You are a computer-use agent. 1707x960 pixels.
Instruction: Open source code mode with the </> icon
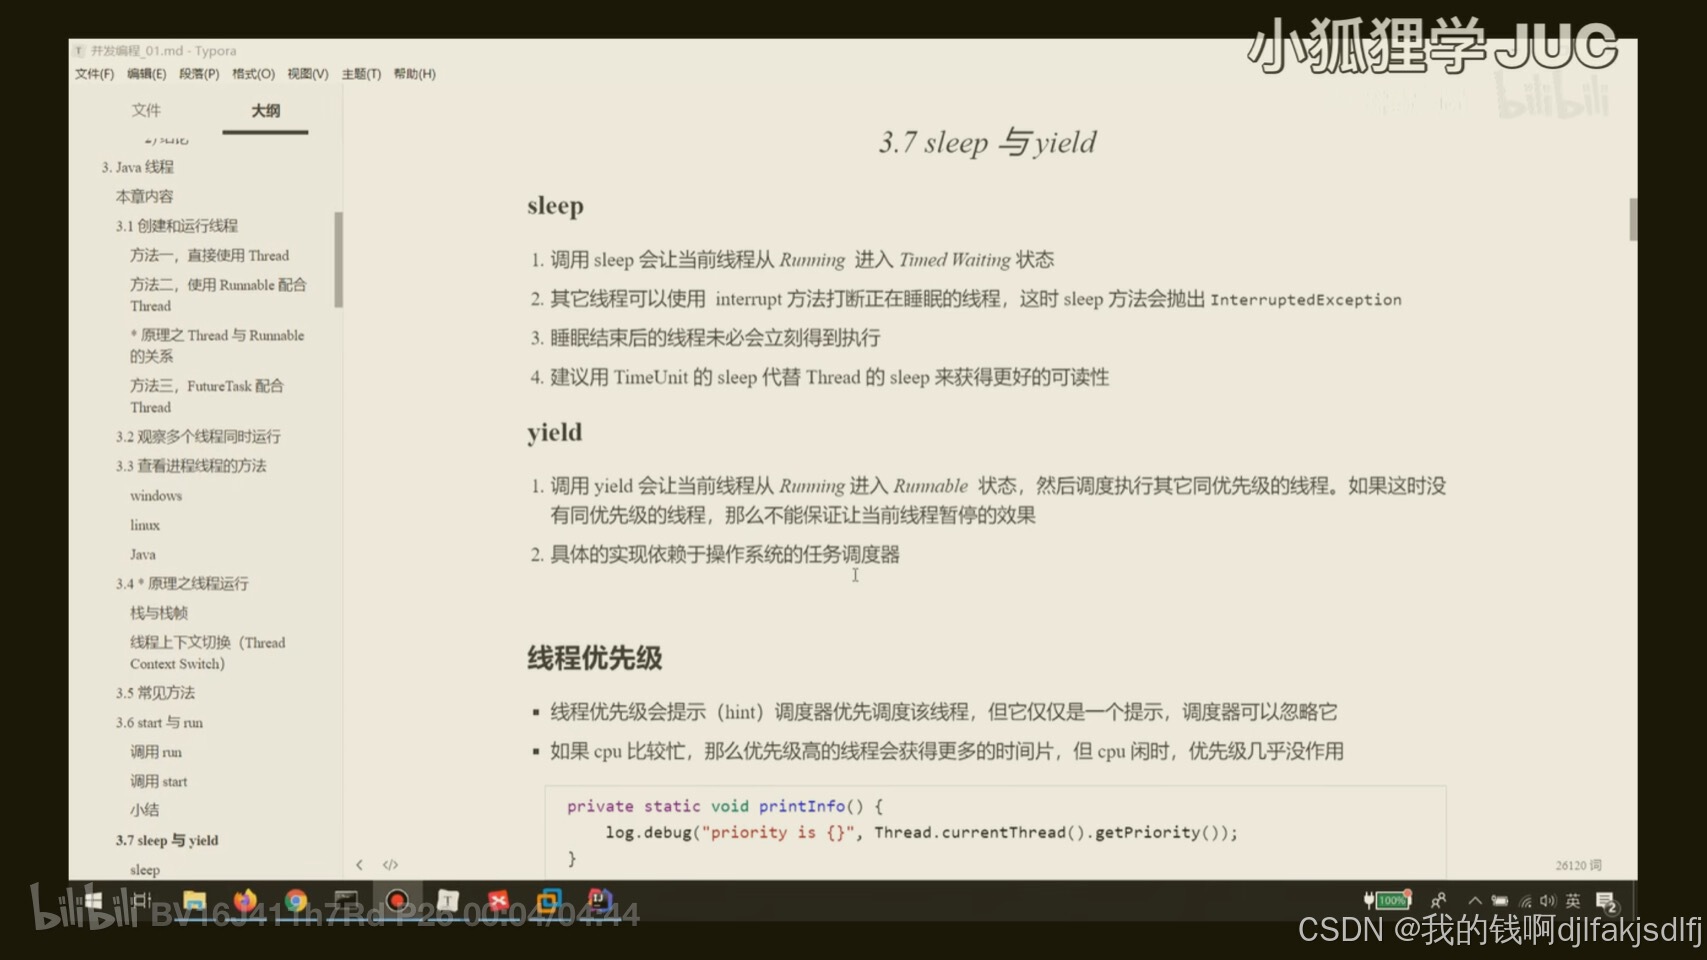point(389,864)
